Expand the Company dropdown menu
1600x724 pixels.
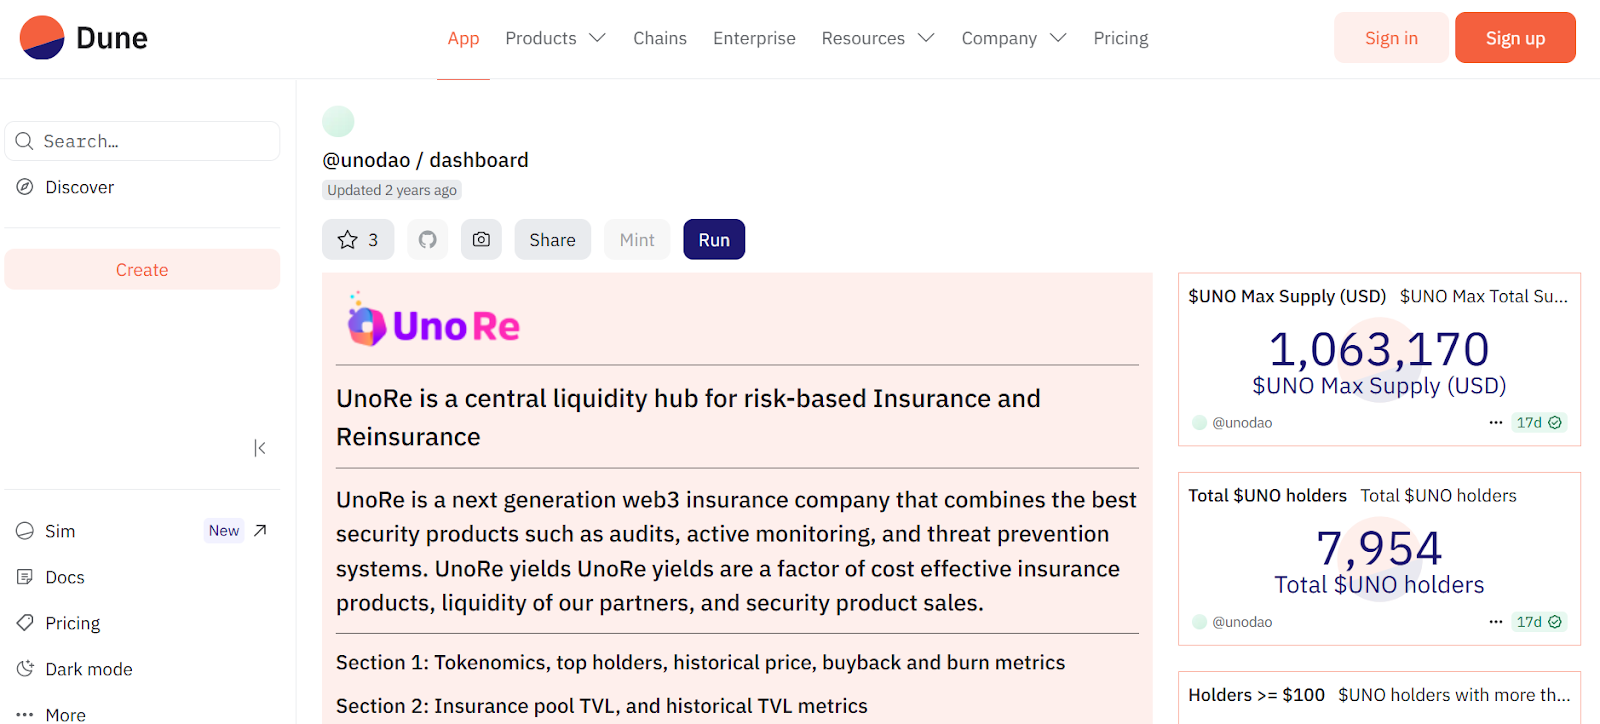point(1014,38)
